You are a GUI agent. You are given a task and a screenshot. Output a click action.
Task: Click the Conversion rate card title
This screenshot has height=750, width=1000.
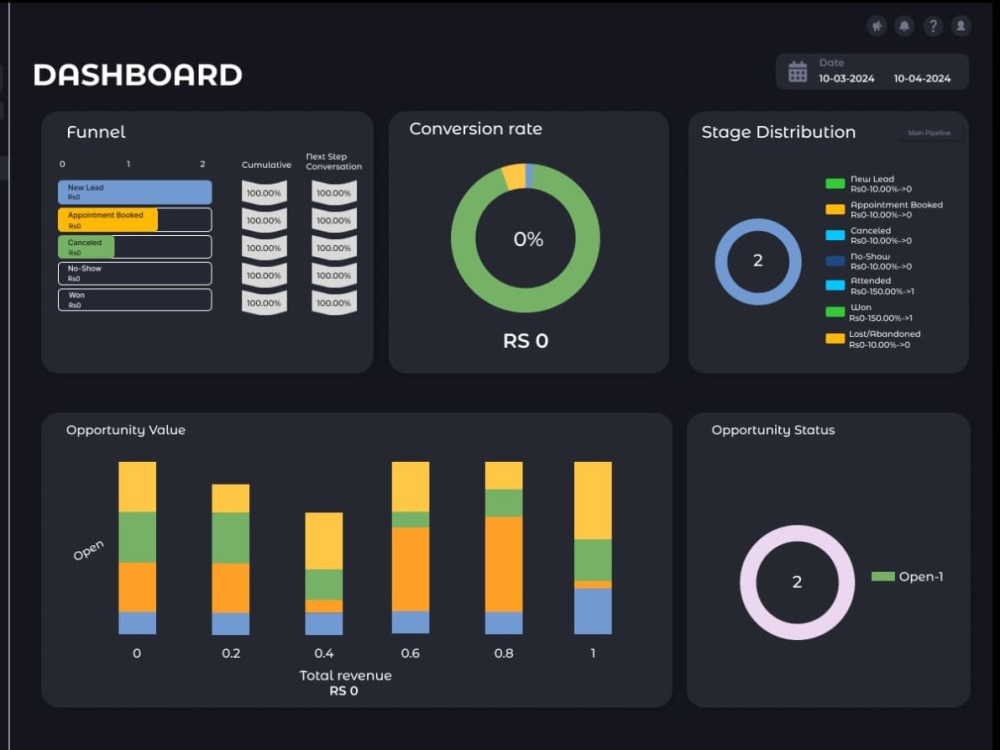click(476, 129)
